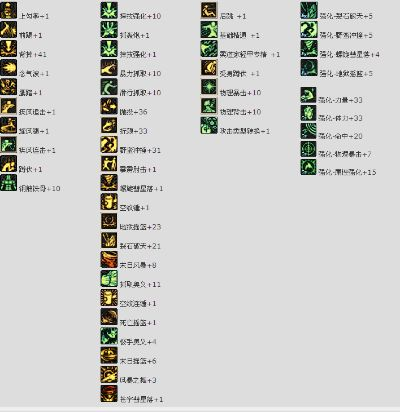Select the 物理暴击+10 green star icon

(x=209, y=87)
